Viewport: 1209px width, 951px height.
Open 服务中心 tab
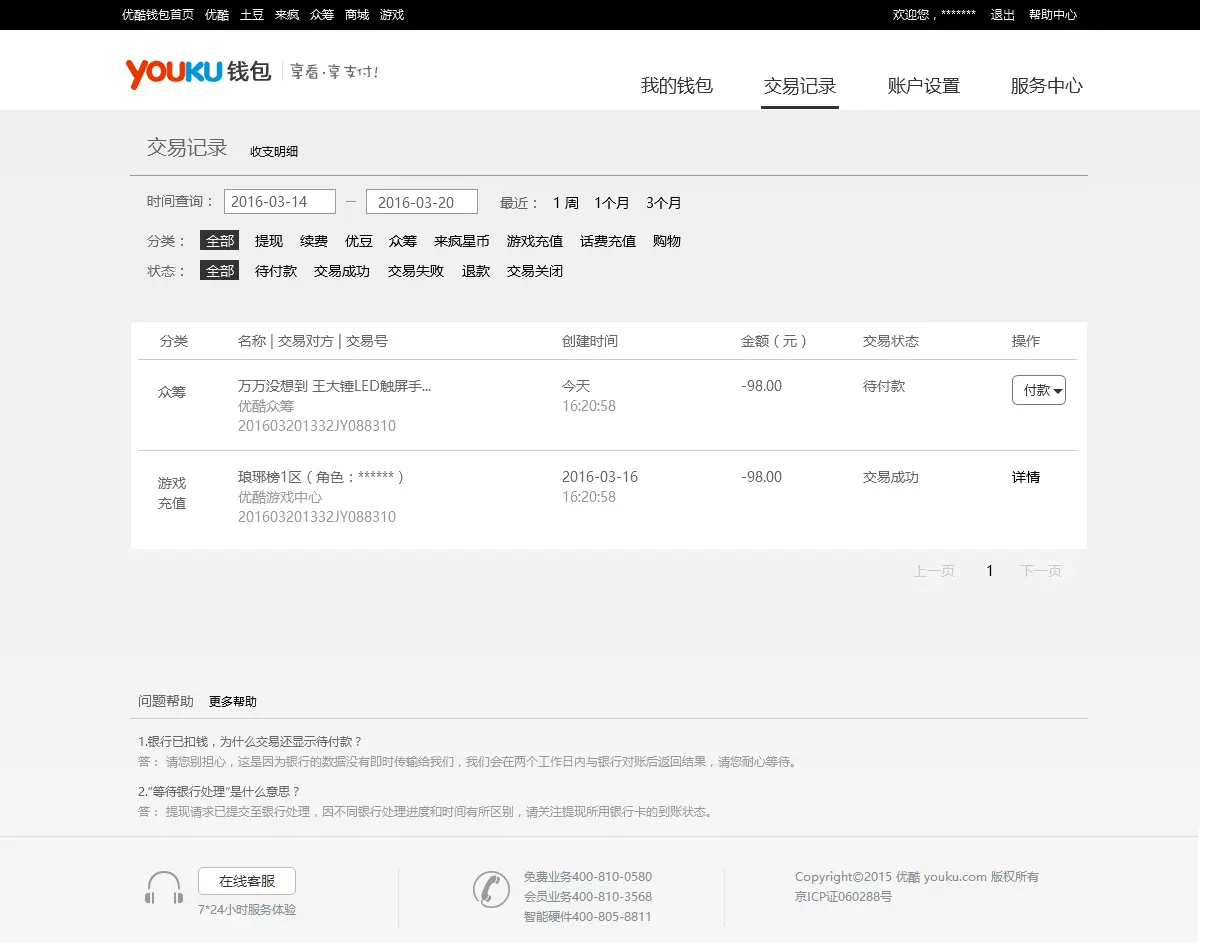pyautogui.click(x=1047, y=86)
